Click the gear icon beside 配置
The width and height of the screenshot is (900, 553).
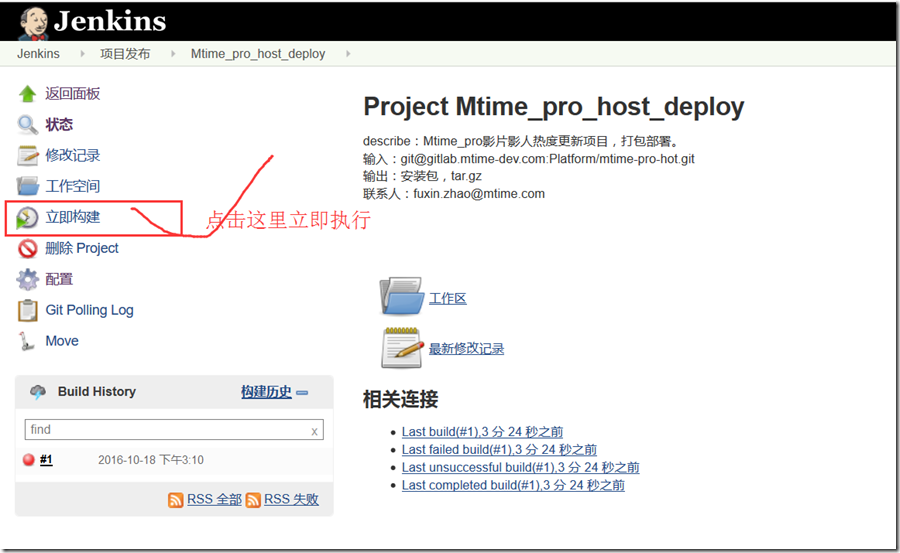pyautogui.click(x=27, y=280)
